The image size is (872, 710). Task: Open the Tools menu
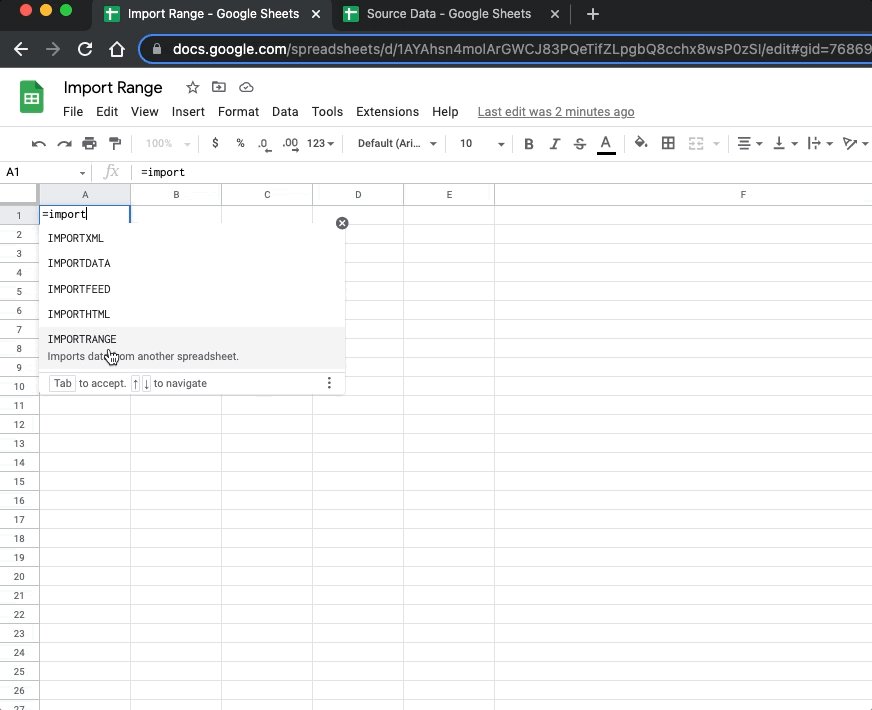point(327,112)
